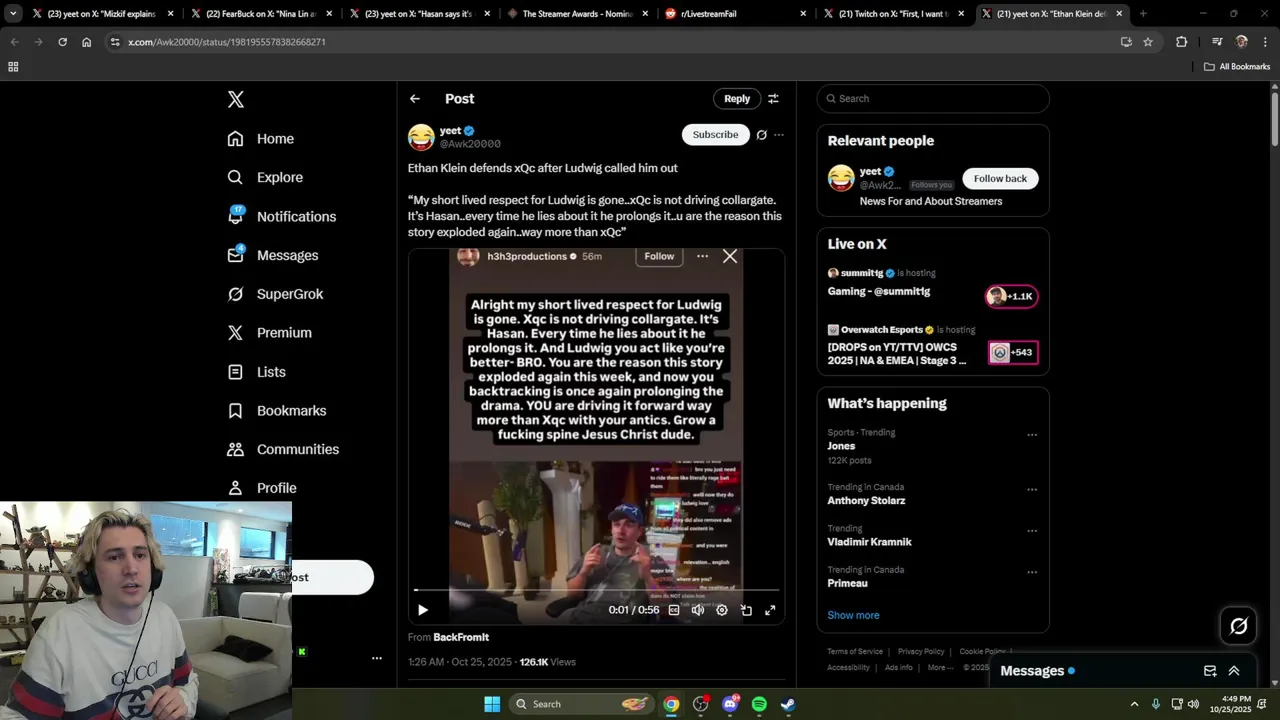Click Follow back for yeet
1280x720 pixels.
[x=1000, y=179]
